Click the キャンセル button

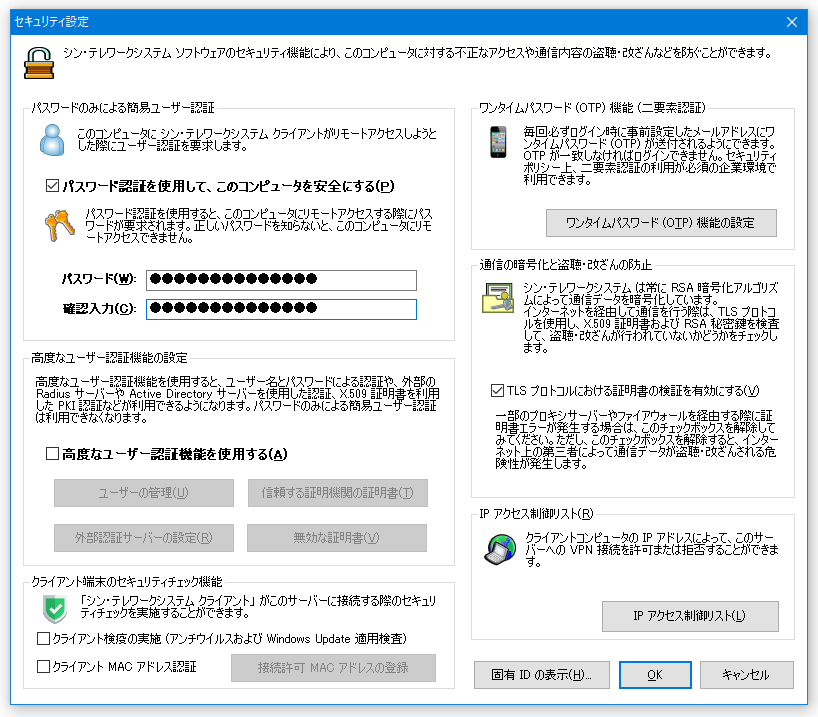pos(746,675)
